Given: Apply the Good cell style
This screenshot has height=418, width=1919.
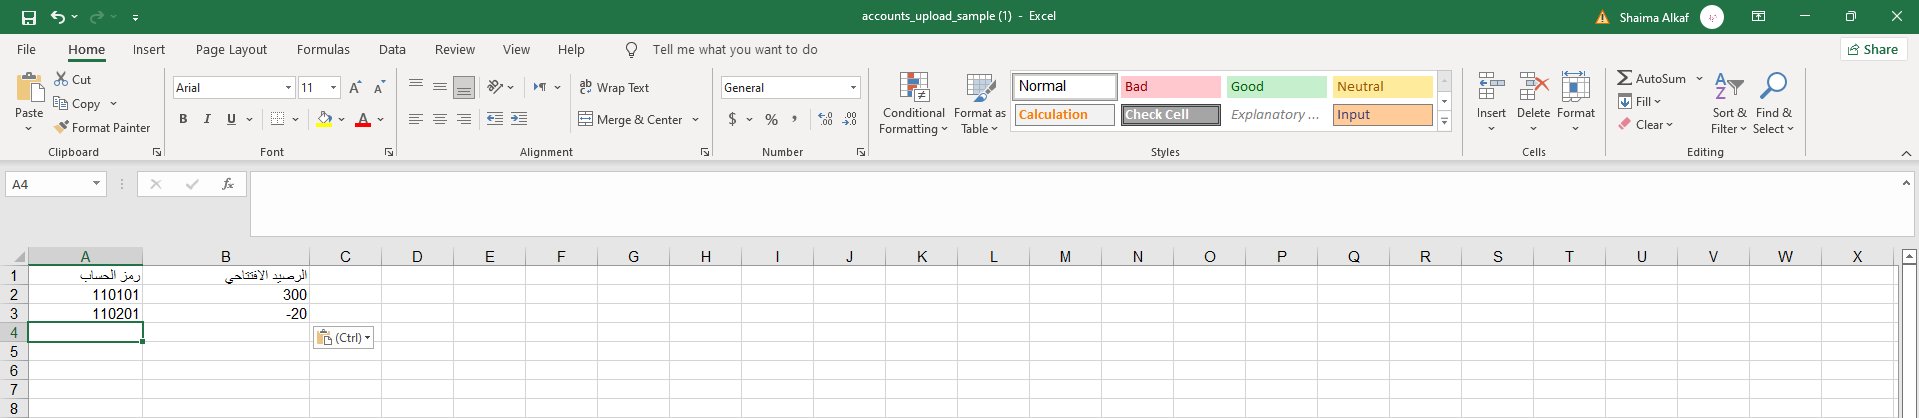Looking at the screenshot, I should (1276, 87).
